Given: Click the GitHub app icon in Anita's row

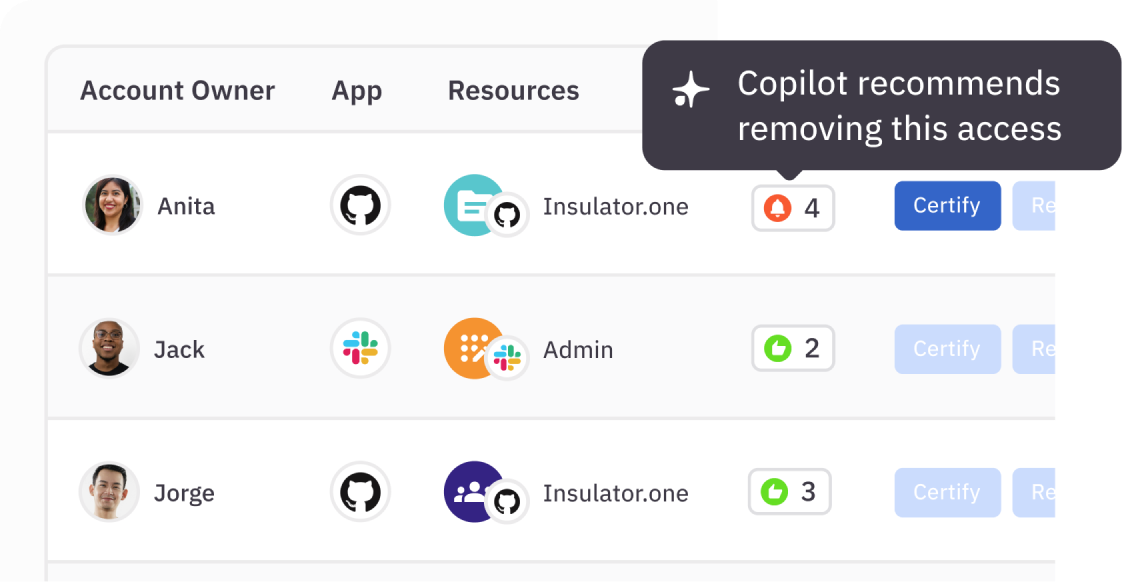Looking at the screenshot, I should coord(360,206).
